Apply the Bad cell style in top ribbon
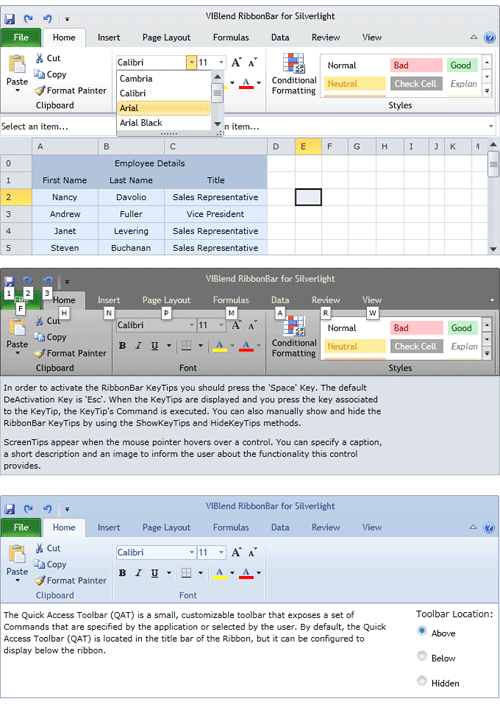The image size is (500, 721). coord(416,65)
